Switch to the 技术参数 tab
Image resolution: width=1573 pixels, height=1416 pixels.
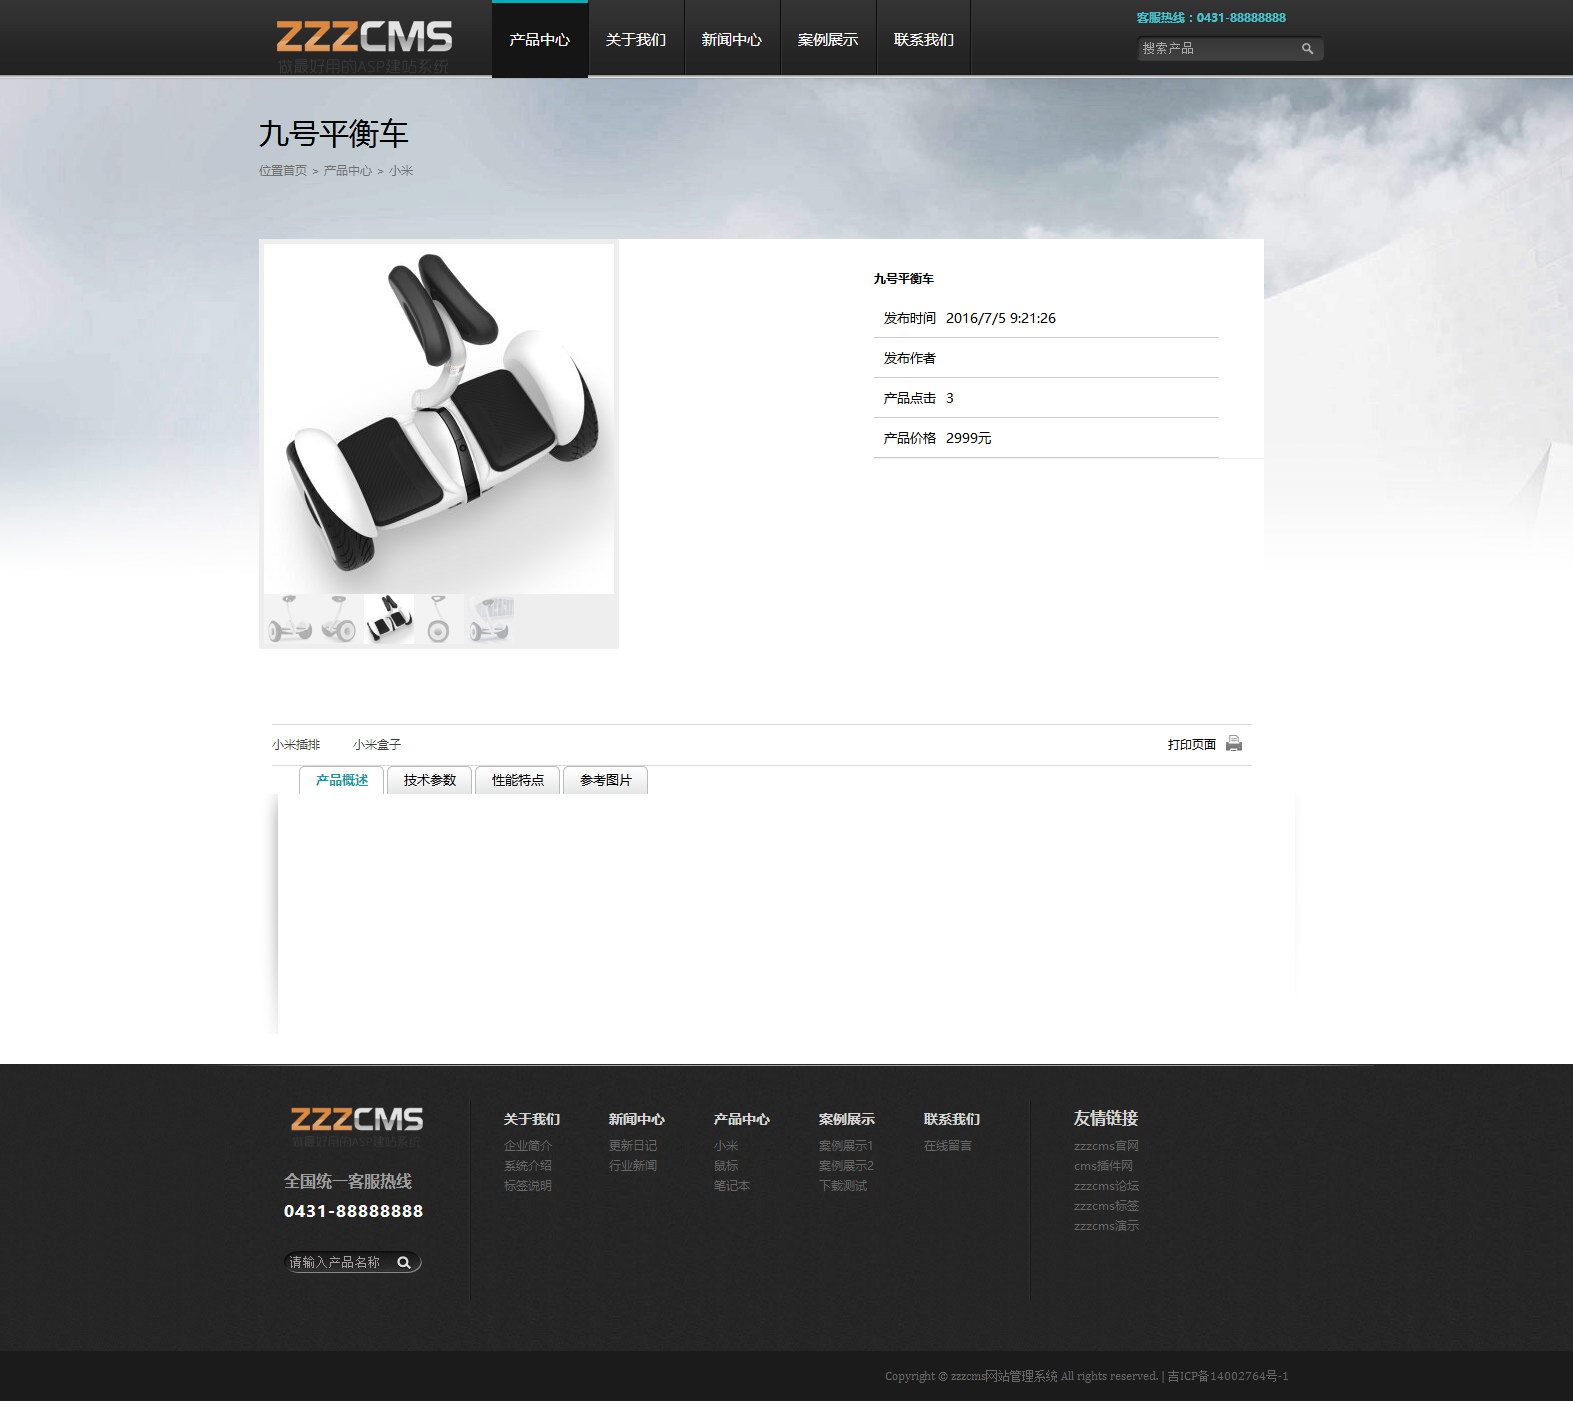click(430, 780)
